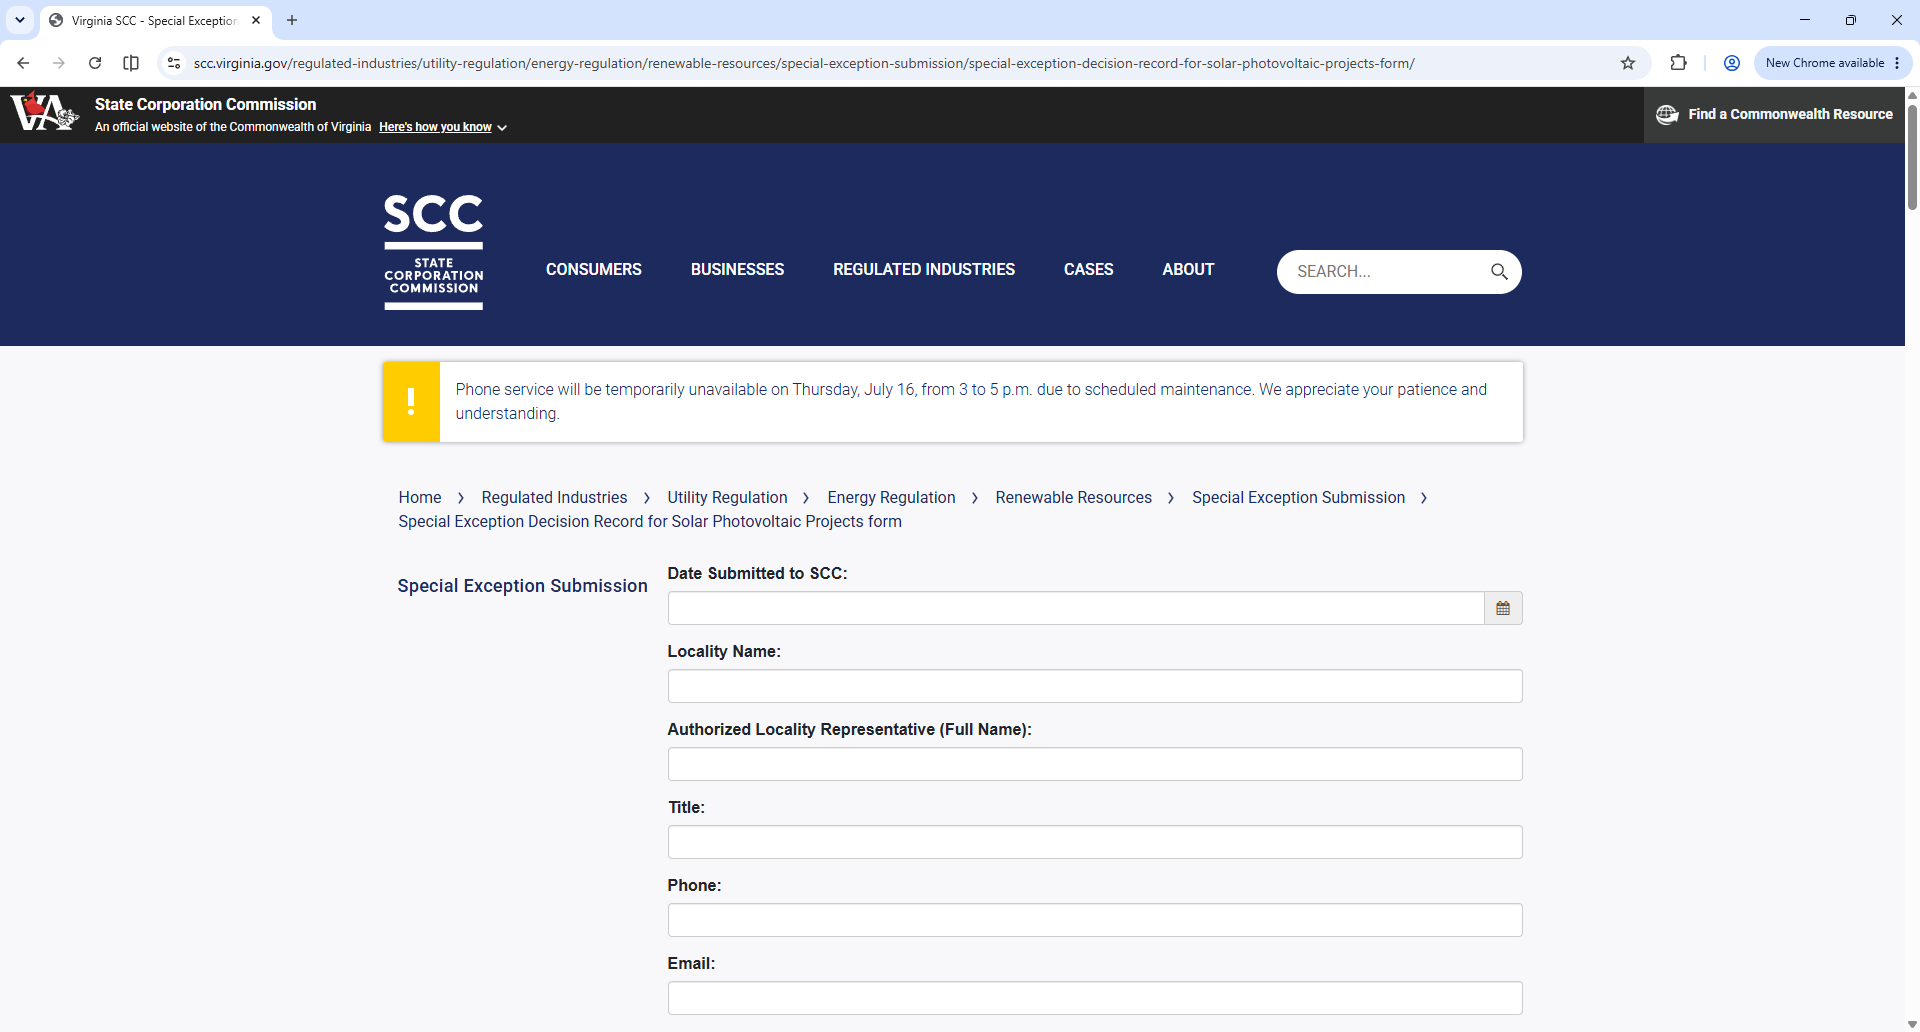Click the browser forward arrow
The image size is (1920, 1032).
pos(59,63)
